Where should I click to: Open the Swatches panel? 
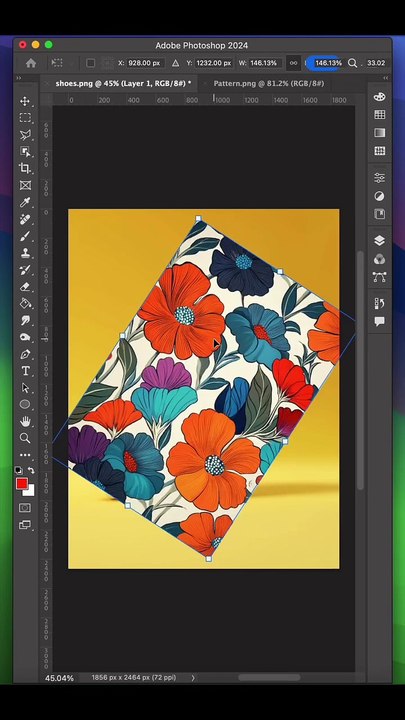click(x=379, y=115)
